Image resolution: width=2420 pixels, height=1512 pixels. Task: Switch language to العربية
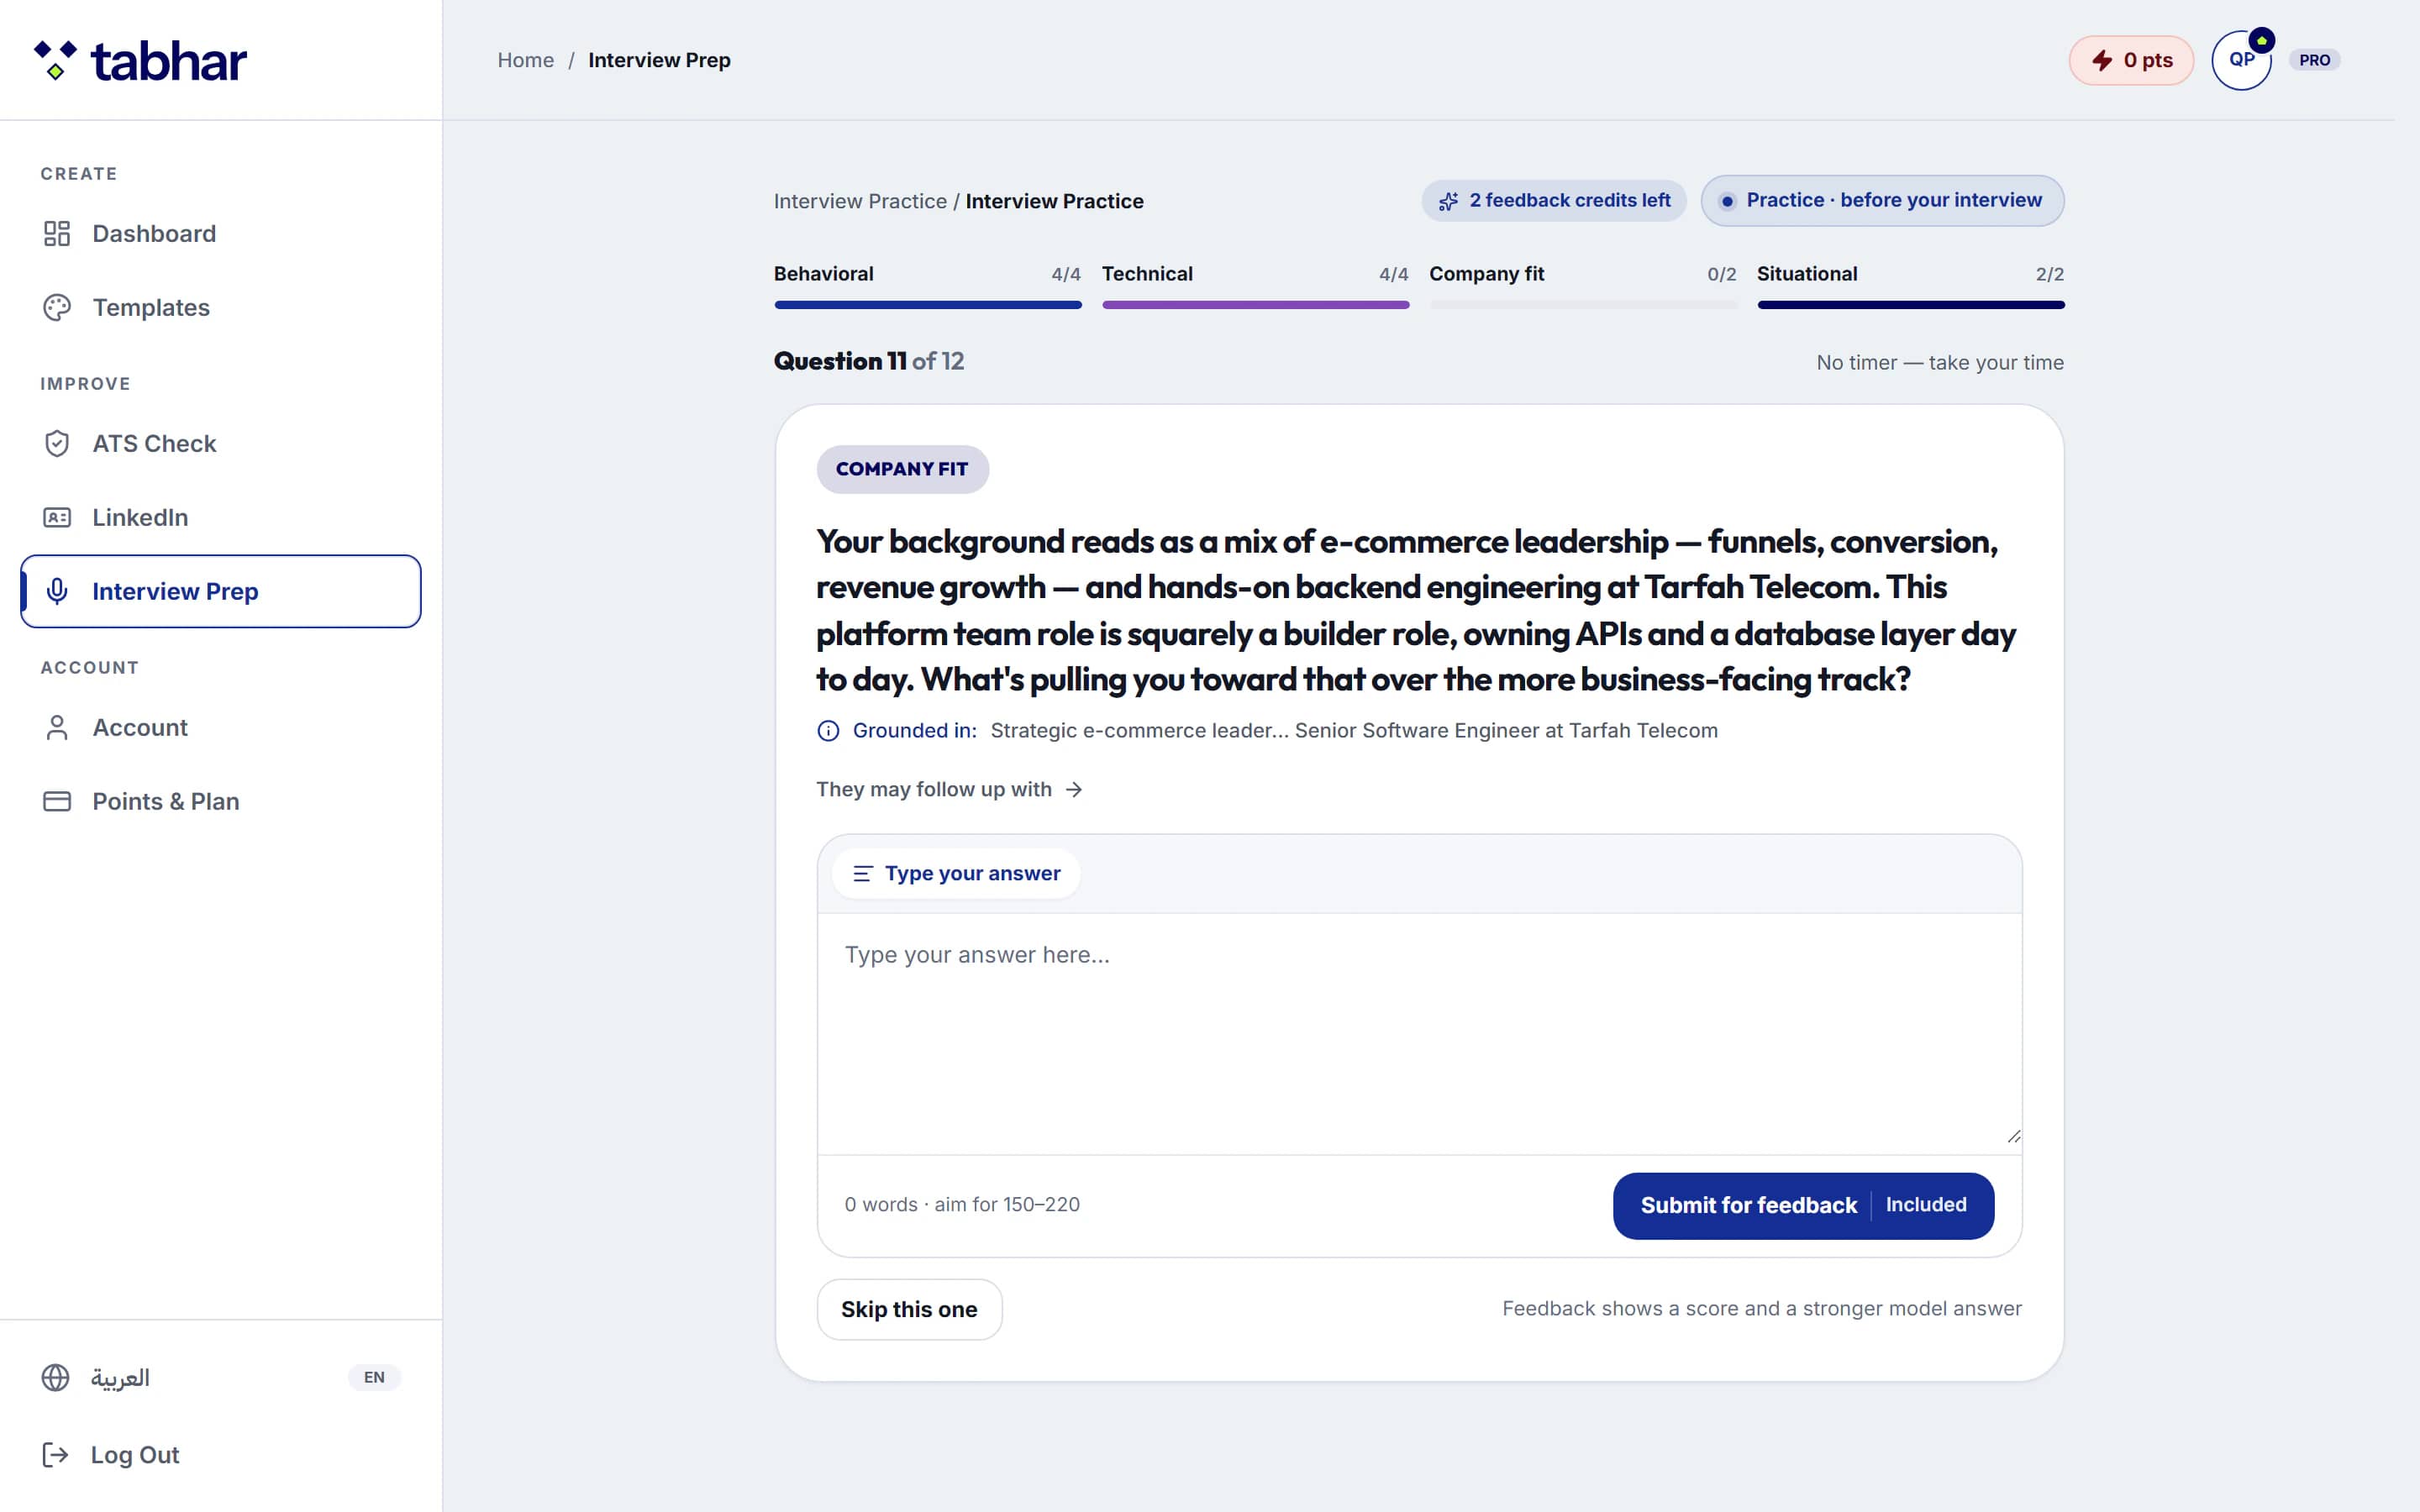pyautogui.click(x=120, y=1377)
